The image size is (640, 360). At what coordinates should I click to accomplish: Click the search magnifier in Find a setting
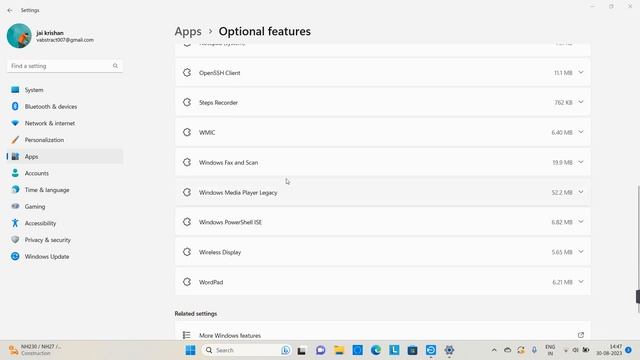click(x=115, y=66)
